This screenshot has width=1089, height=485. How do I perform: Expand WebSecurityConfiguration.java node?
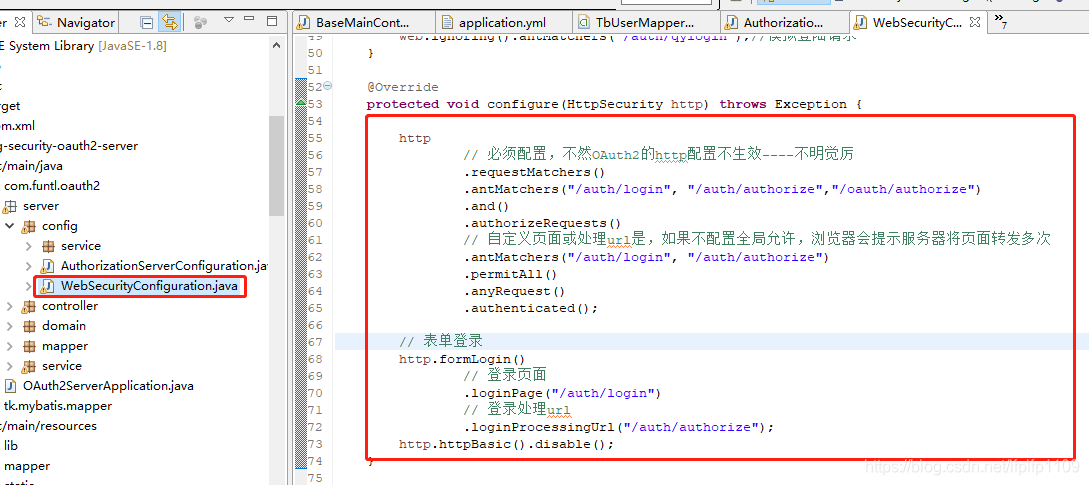coord(28,286)
